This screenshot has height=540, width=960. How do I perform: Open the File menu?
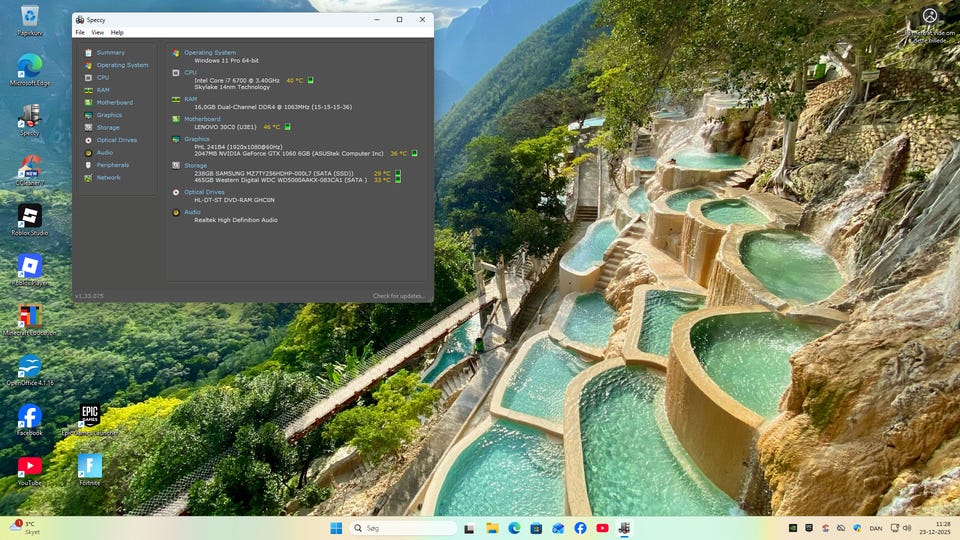[80, 32]
